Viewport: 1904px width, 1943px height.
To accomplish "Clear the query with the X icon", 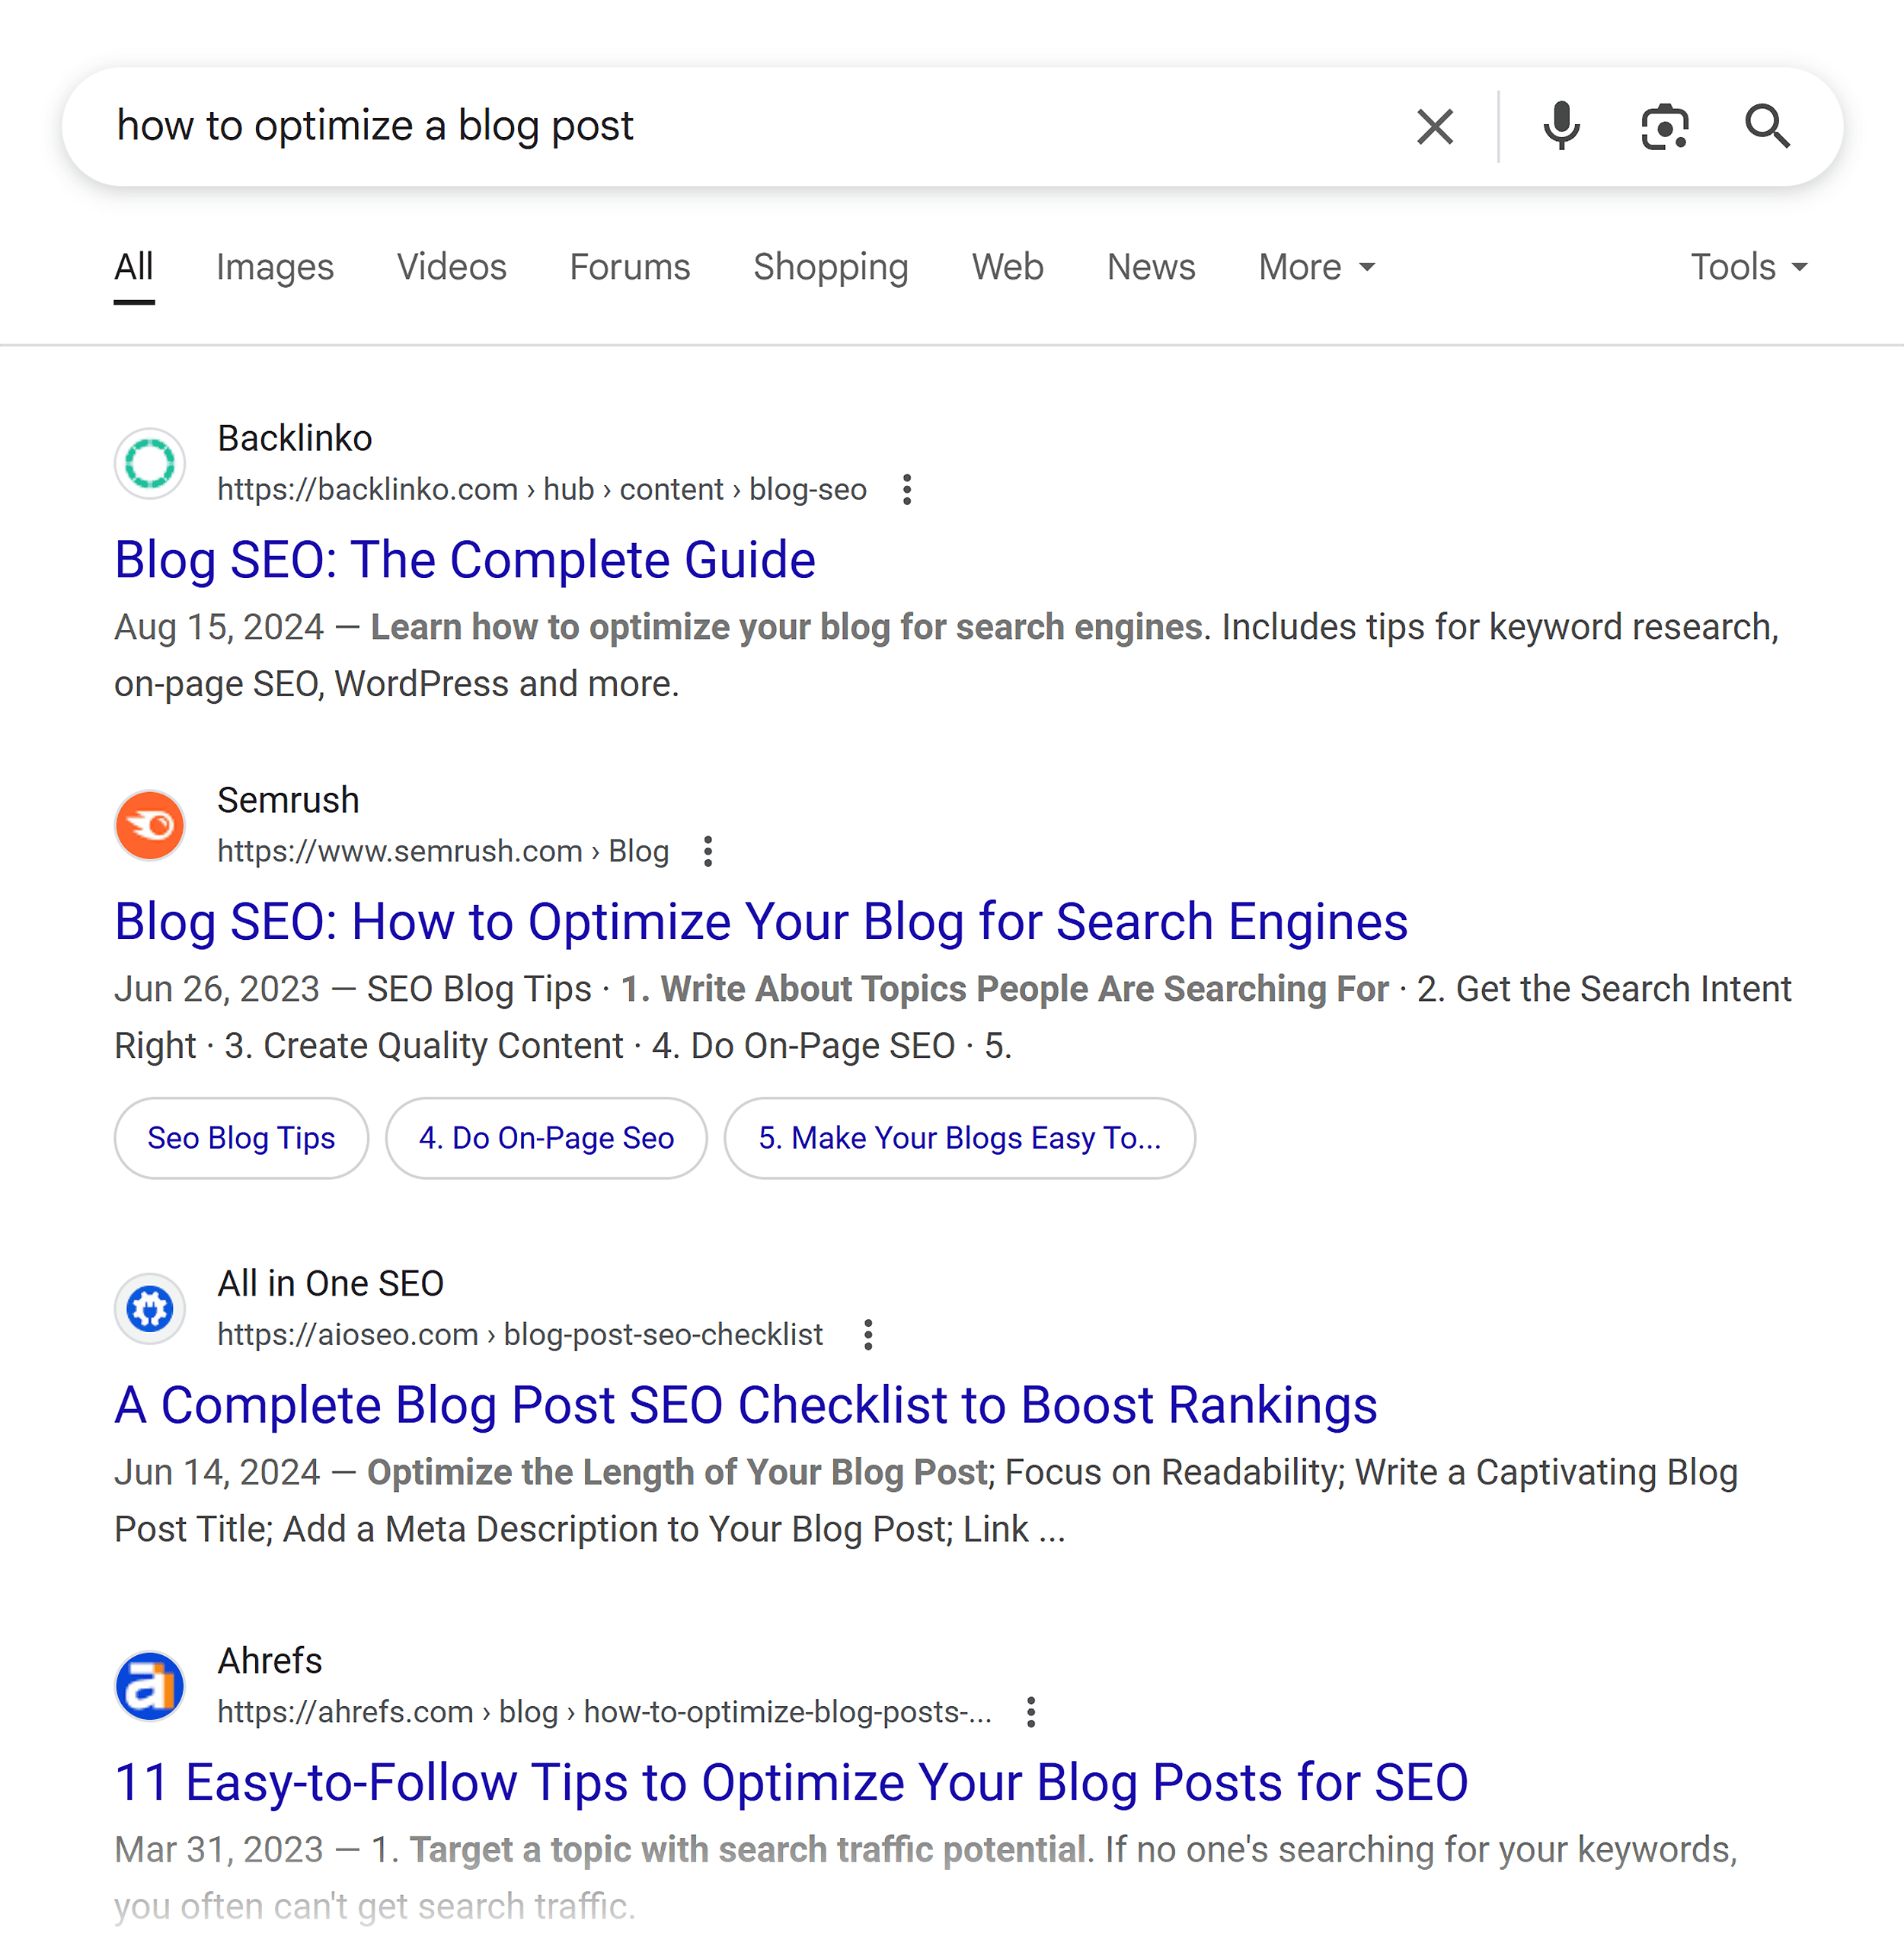I will (x=1434, y=126).
